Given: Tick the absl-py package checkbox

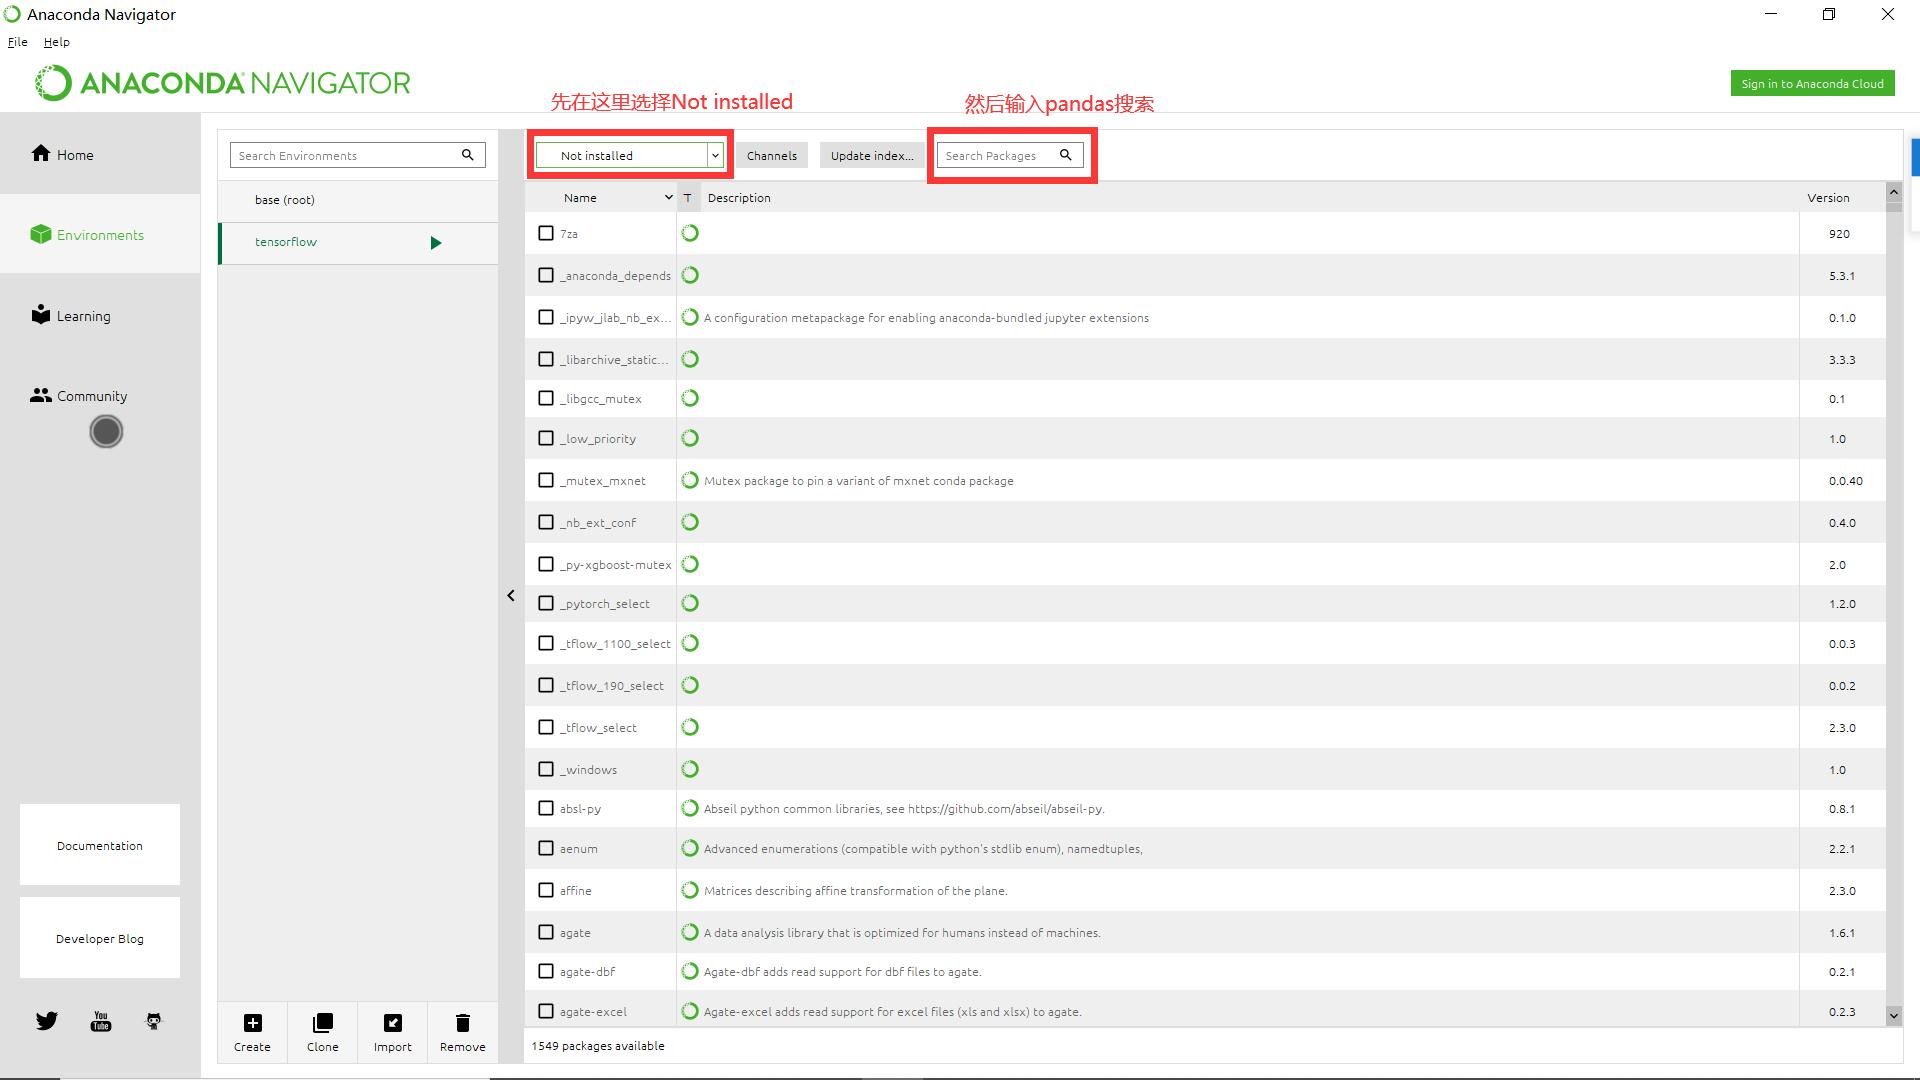Looking at the screenshot, I should (546, 808).
